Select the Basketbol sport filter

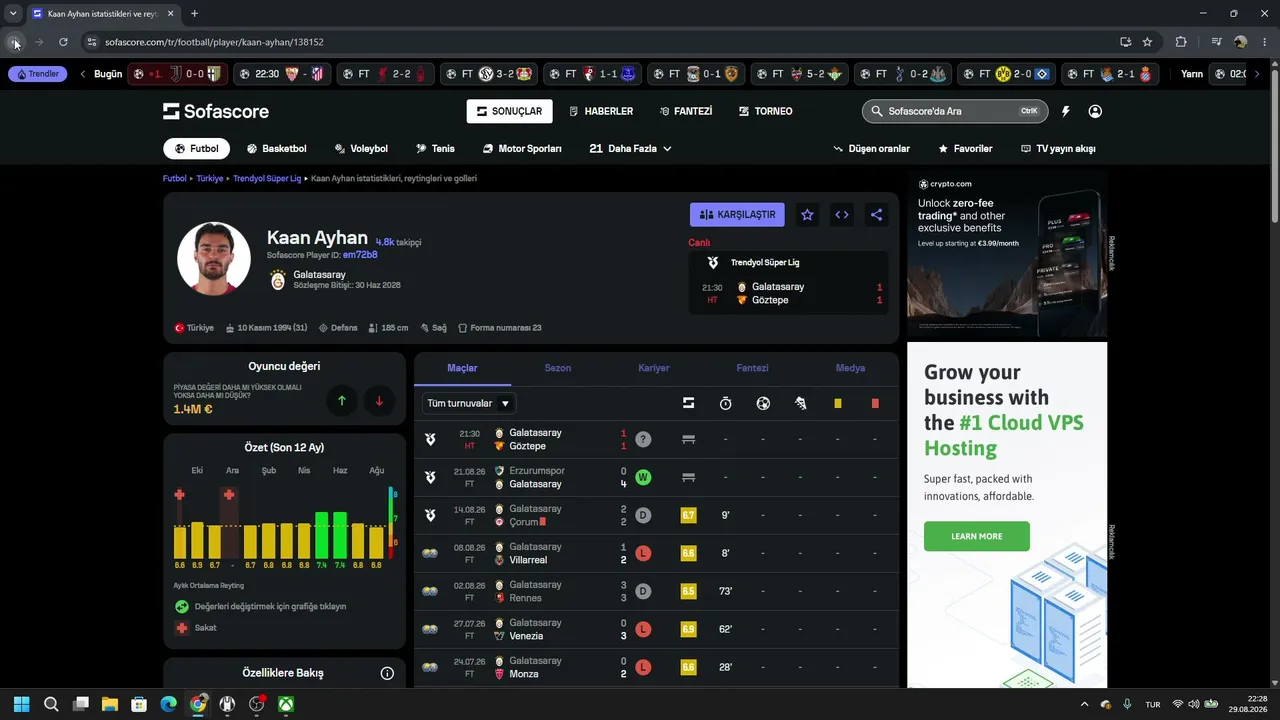[x=277, y=149]
